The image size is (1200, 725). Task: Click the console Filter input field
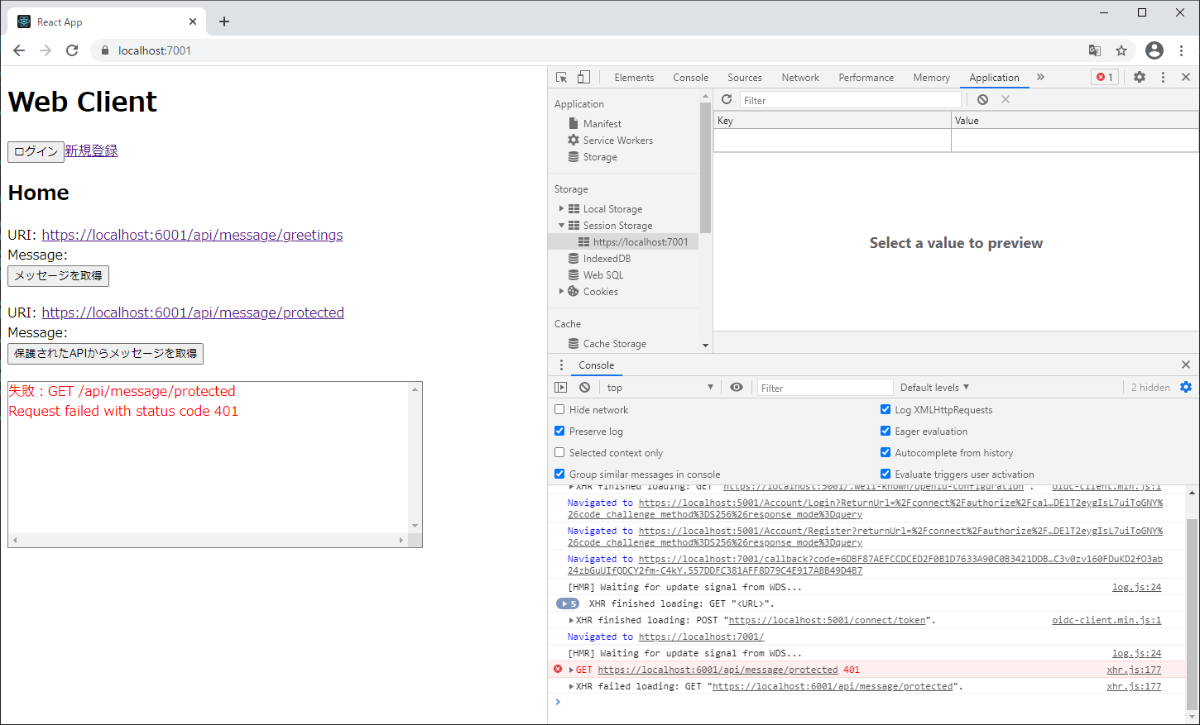pyautogui.click(x=825, y=387)
